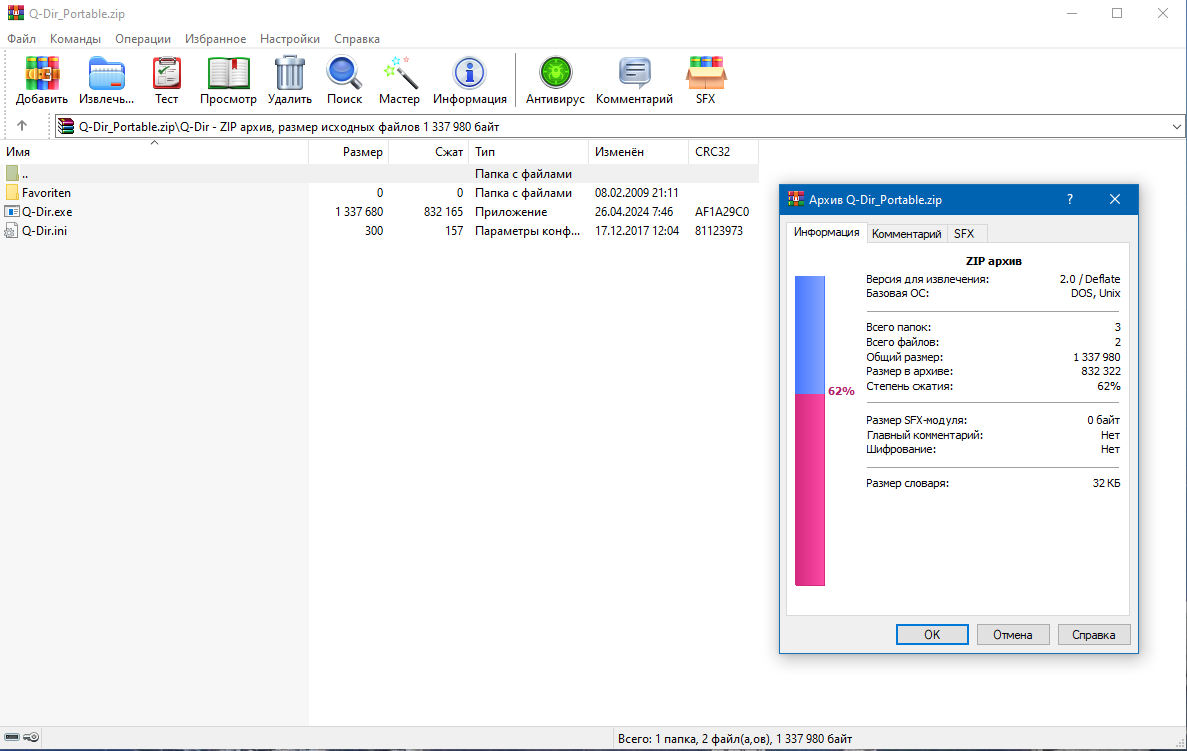Click the key password icon in status bar

(31, 737)
